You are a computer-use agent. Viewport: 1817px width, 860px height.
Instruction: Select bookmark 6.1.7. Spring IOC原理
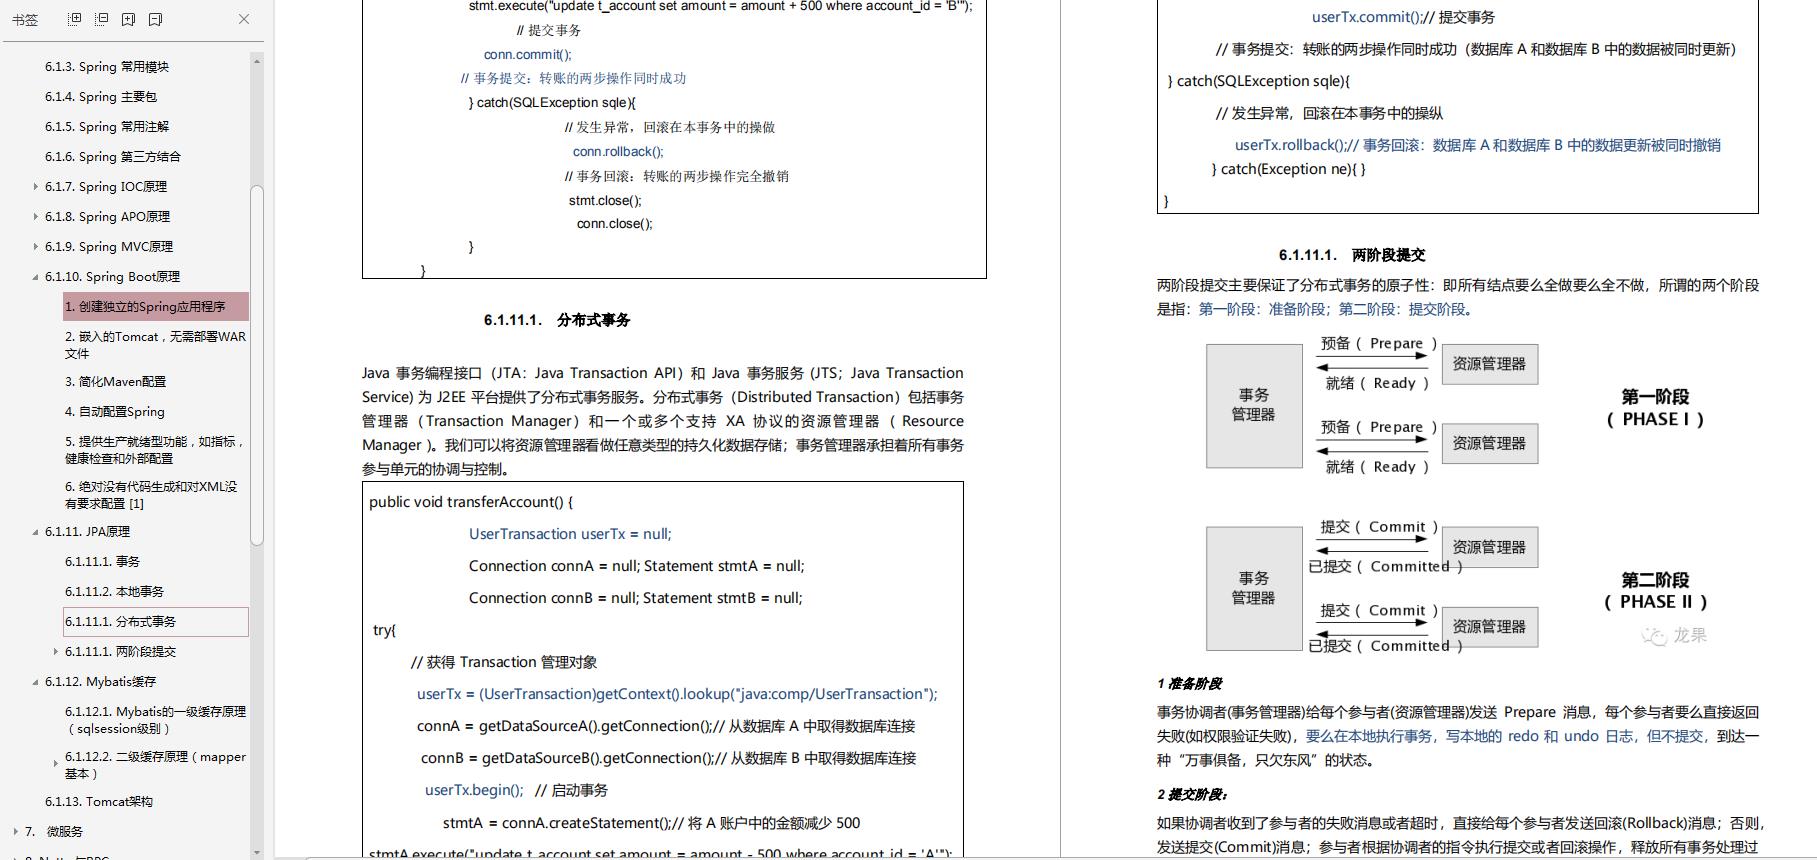click(106, 186)
